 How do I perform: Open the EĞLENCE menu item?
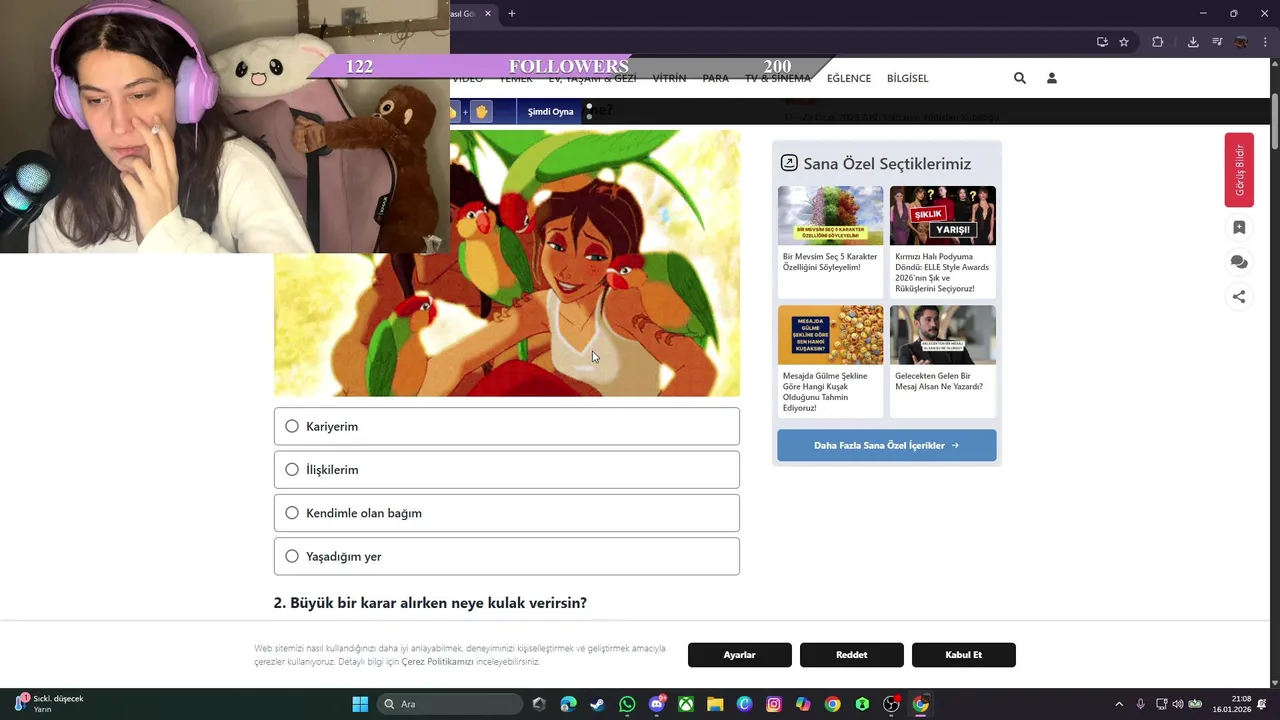coord(849,78)
